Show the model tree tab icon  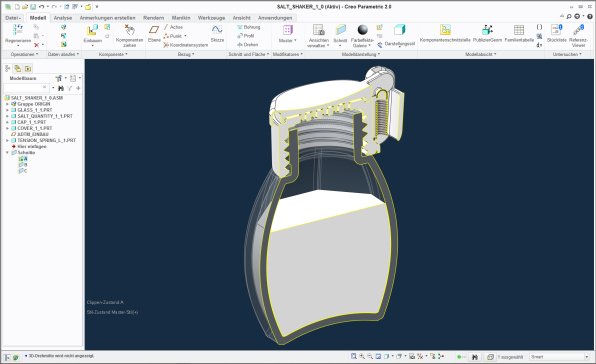pos(8,68)
